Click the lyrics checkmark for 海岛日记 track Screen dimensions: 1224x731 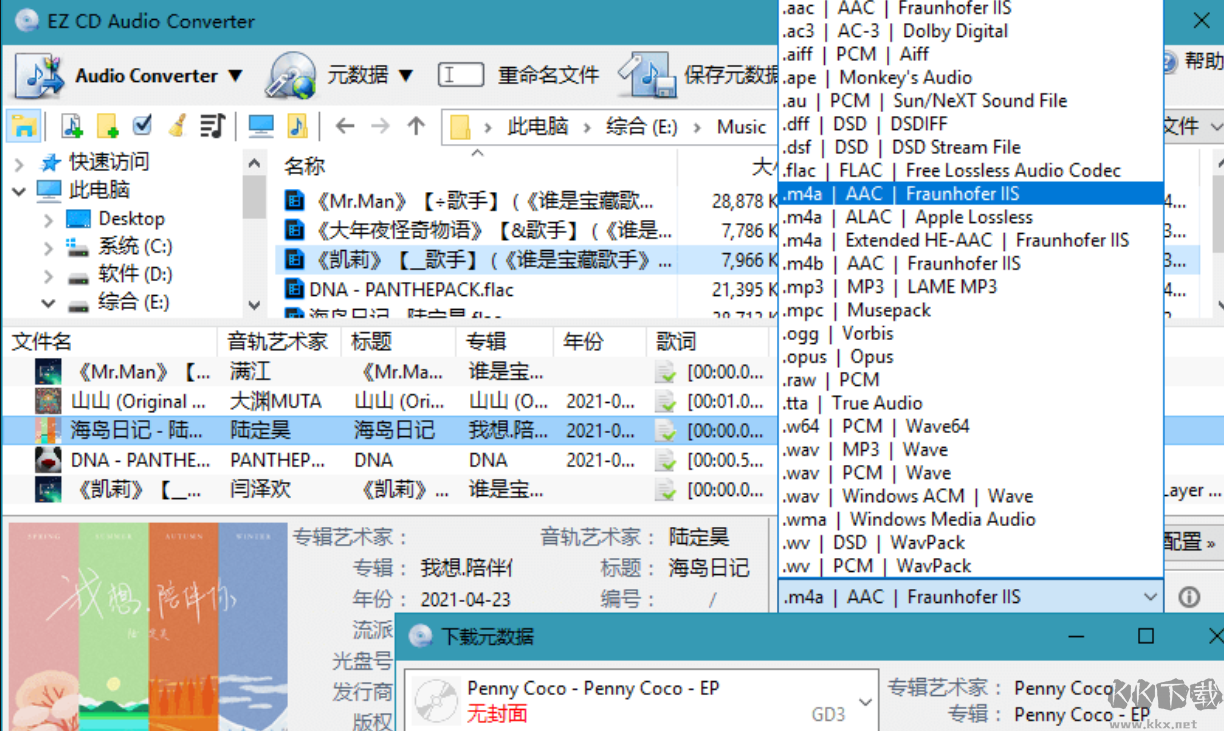point(664,431)
